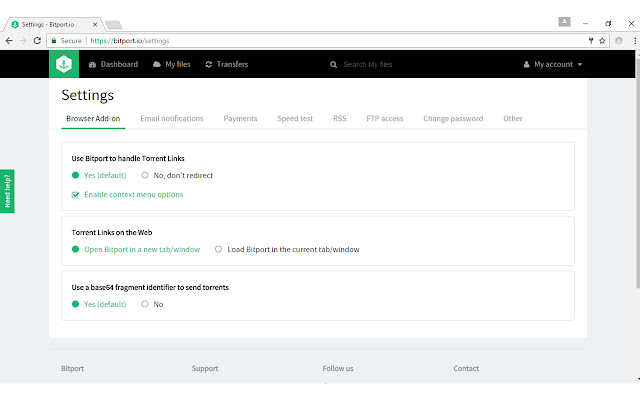Click the address bar URL
The height and width of the screenshot is (400, 640).
(129, 41)
